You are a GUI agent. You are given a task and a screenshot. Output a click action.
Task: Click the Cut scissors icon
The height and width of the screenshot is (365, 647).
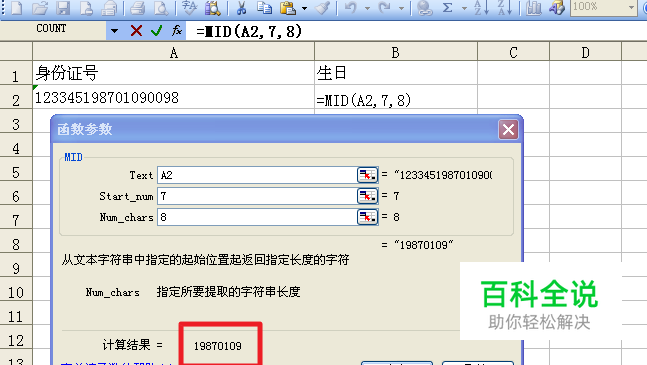241,7
